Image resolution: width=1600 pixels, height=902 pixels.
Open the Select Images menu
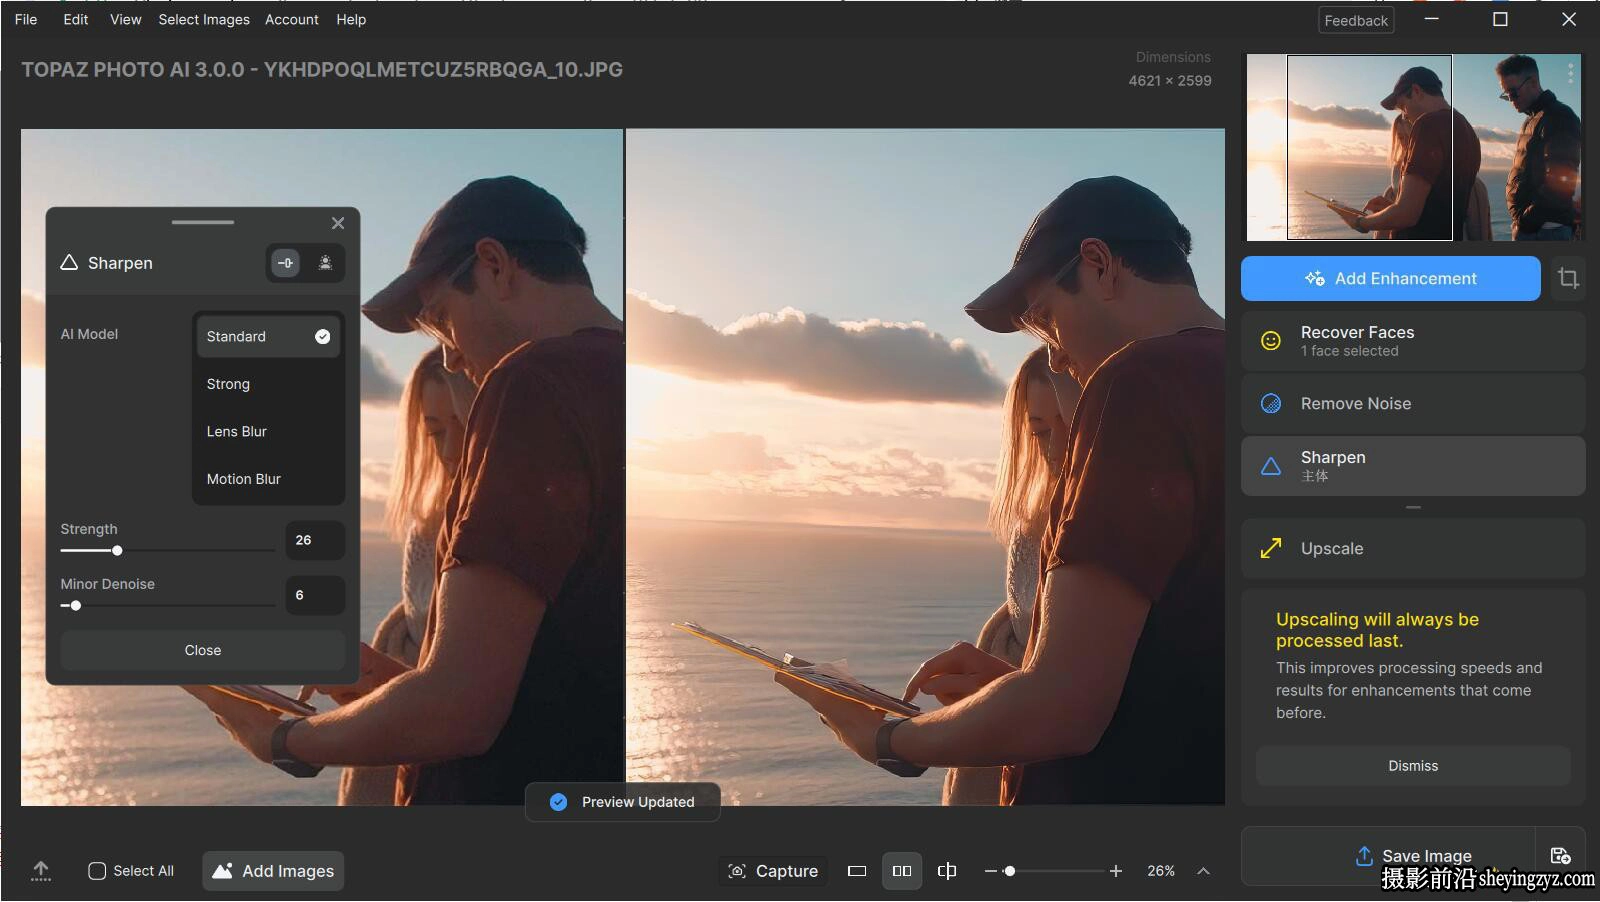(x=204, y=19)
